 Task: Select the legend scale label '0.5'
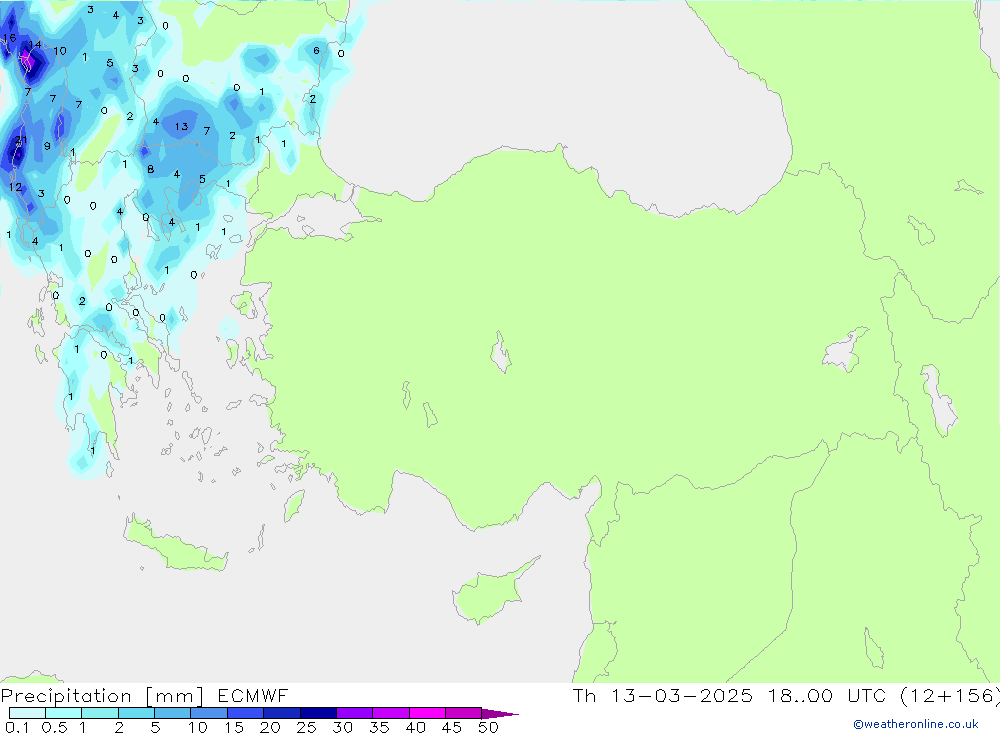point(54,727)
